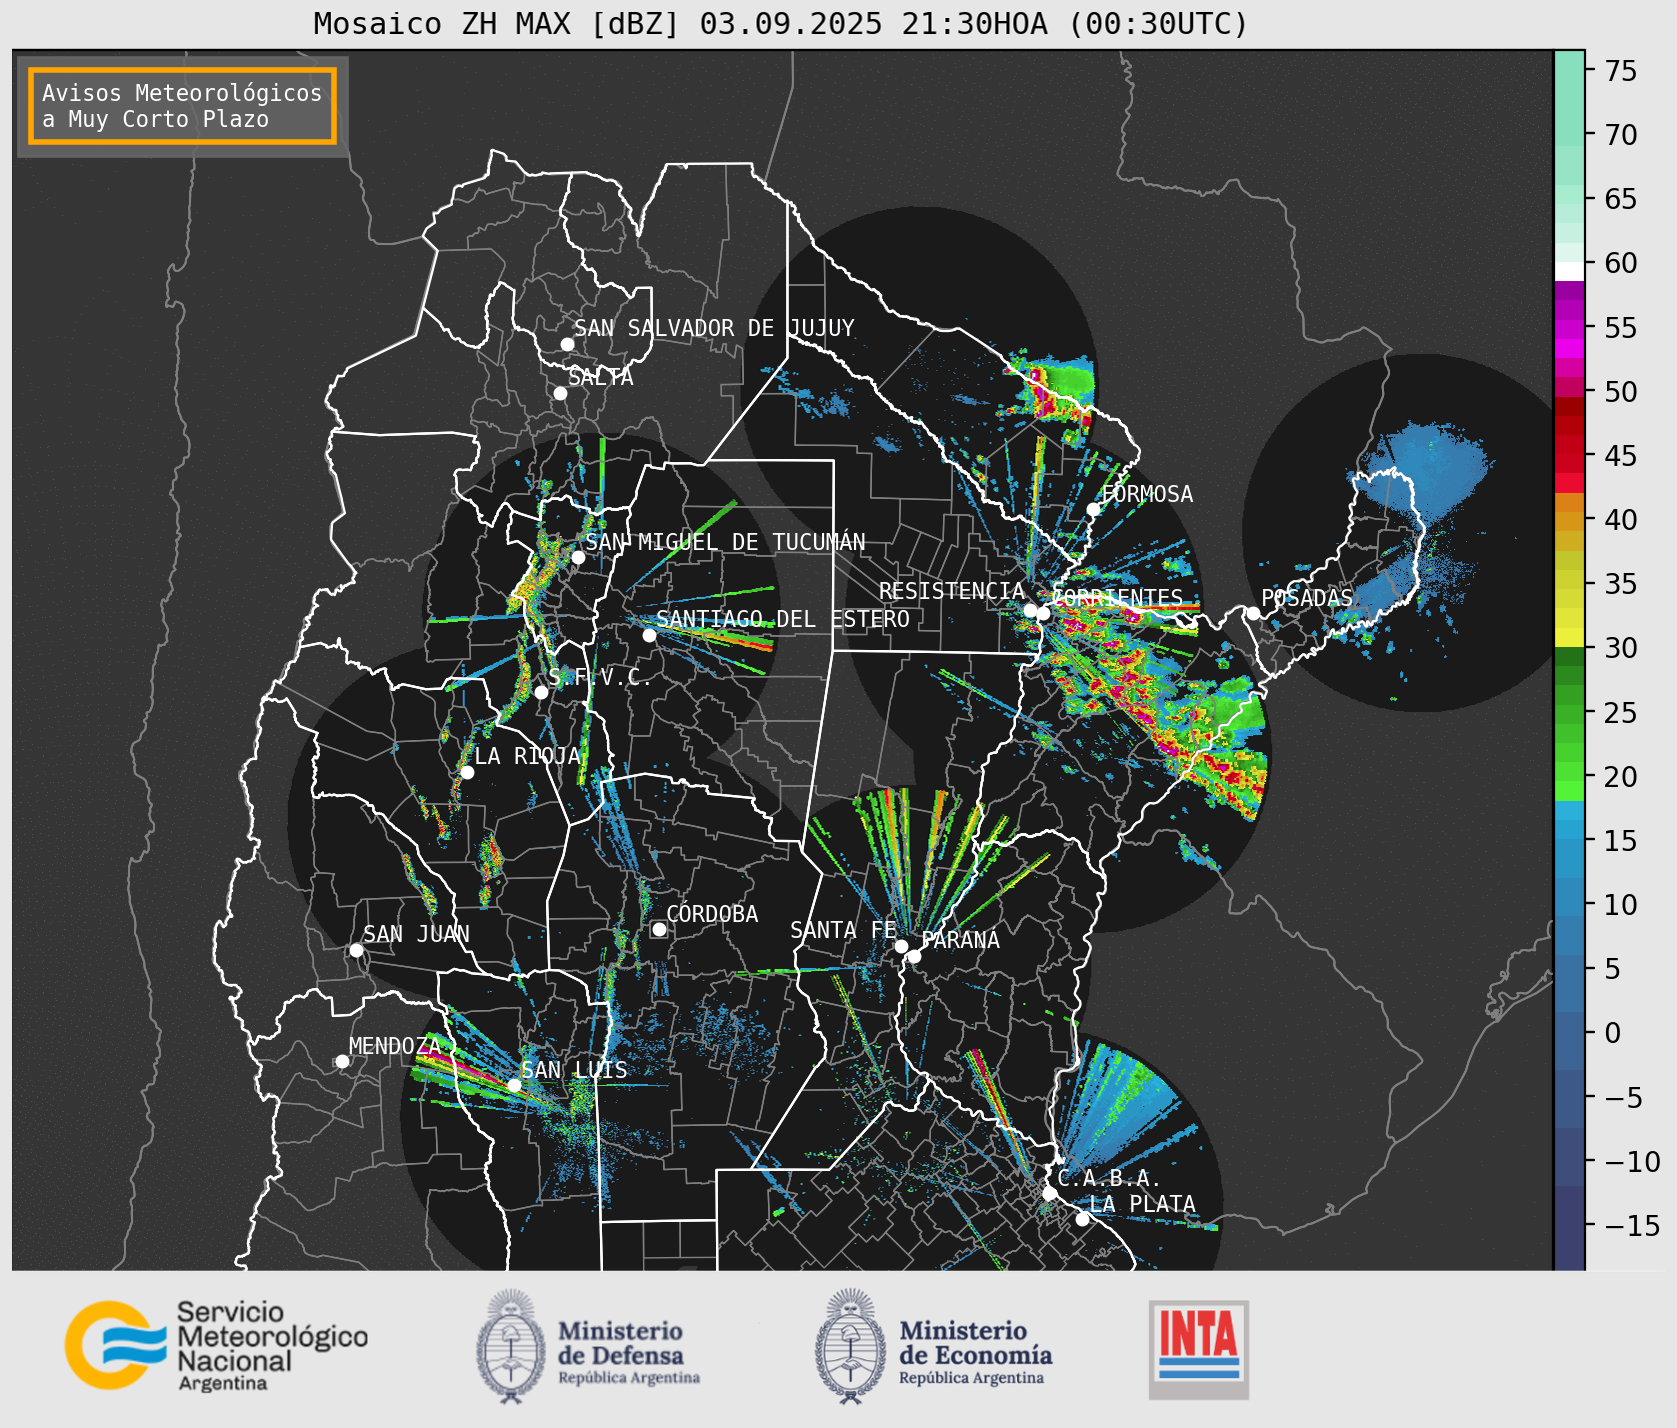Click the INTA logo
The width and height of the screenshot is (1677, 1428).
[1199, 1349]
